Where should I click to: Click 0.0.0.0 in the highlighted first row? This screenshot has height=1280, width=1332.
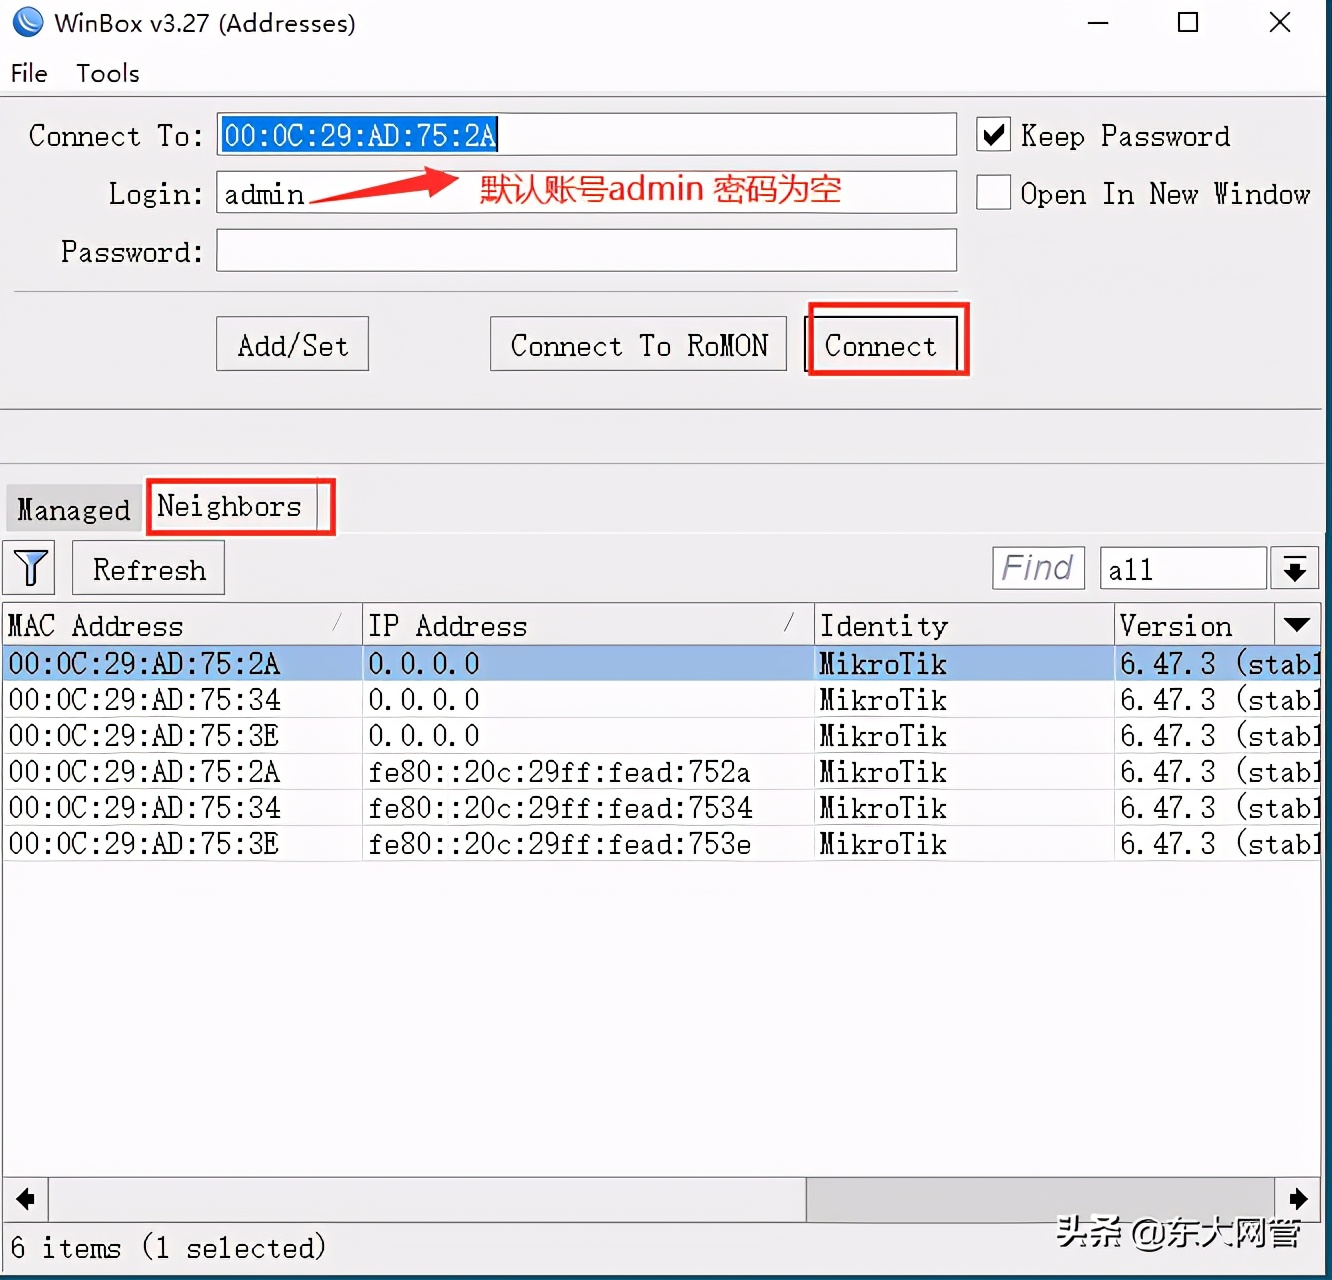(424, 664)
